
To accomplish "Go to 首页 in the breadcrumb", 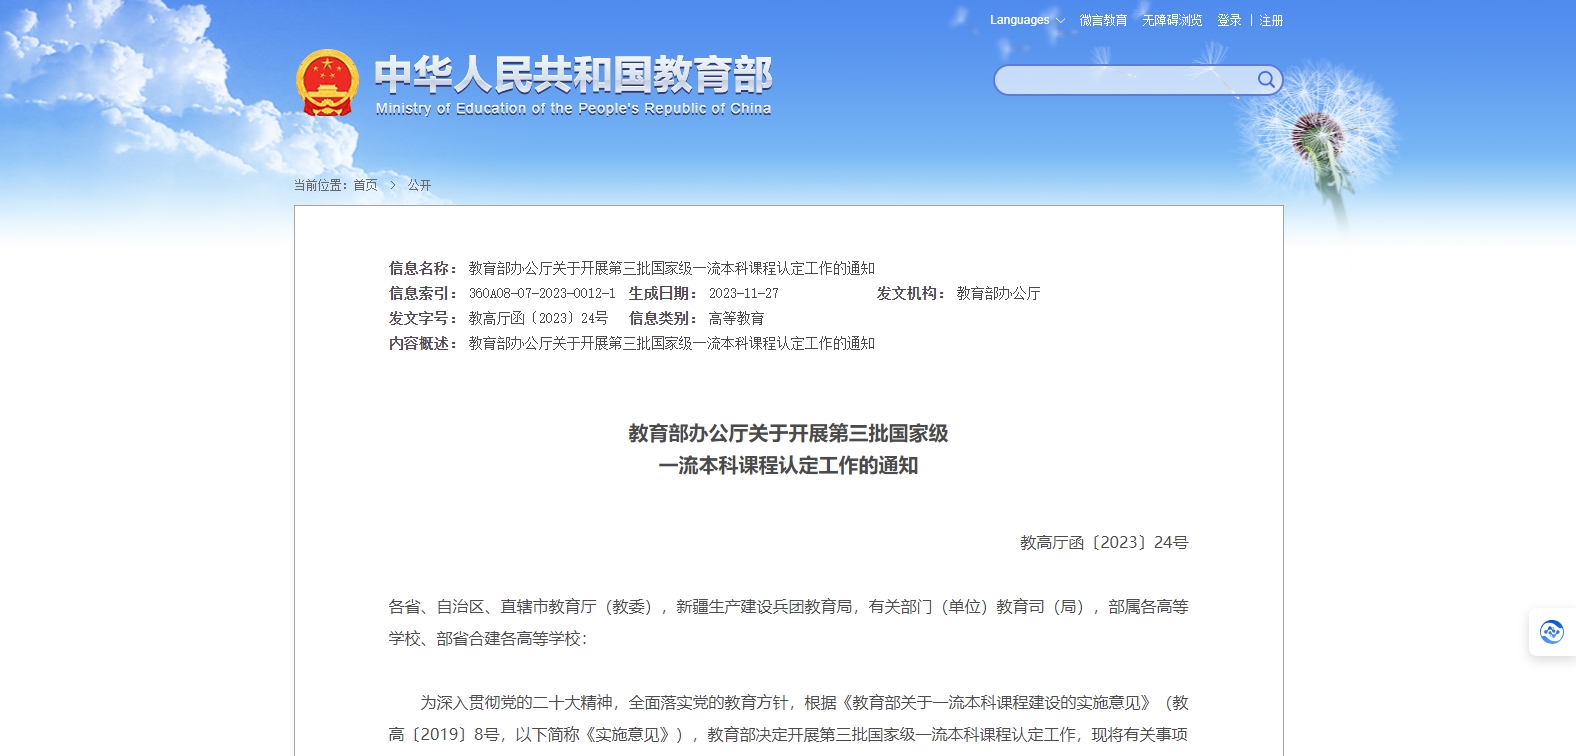I will pos(365,185).
